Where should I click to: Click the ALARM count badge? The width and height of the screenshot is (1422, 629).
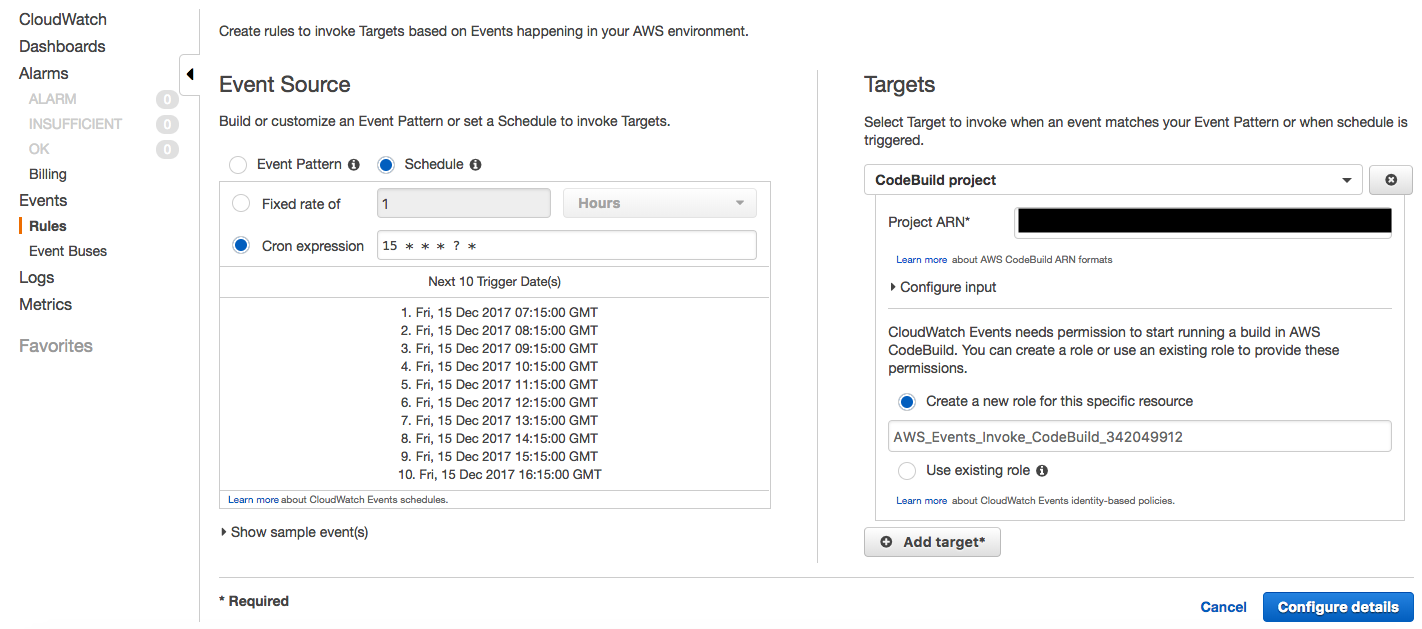tap(166, 98)
